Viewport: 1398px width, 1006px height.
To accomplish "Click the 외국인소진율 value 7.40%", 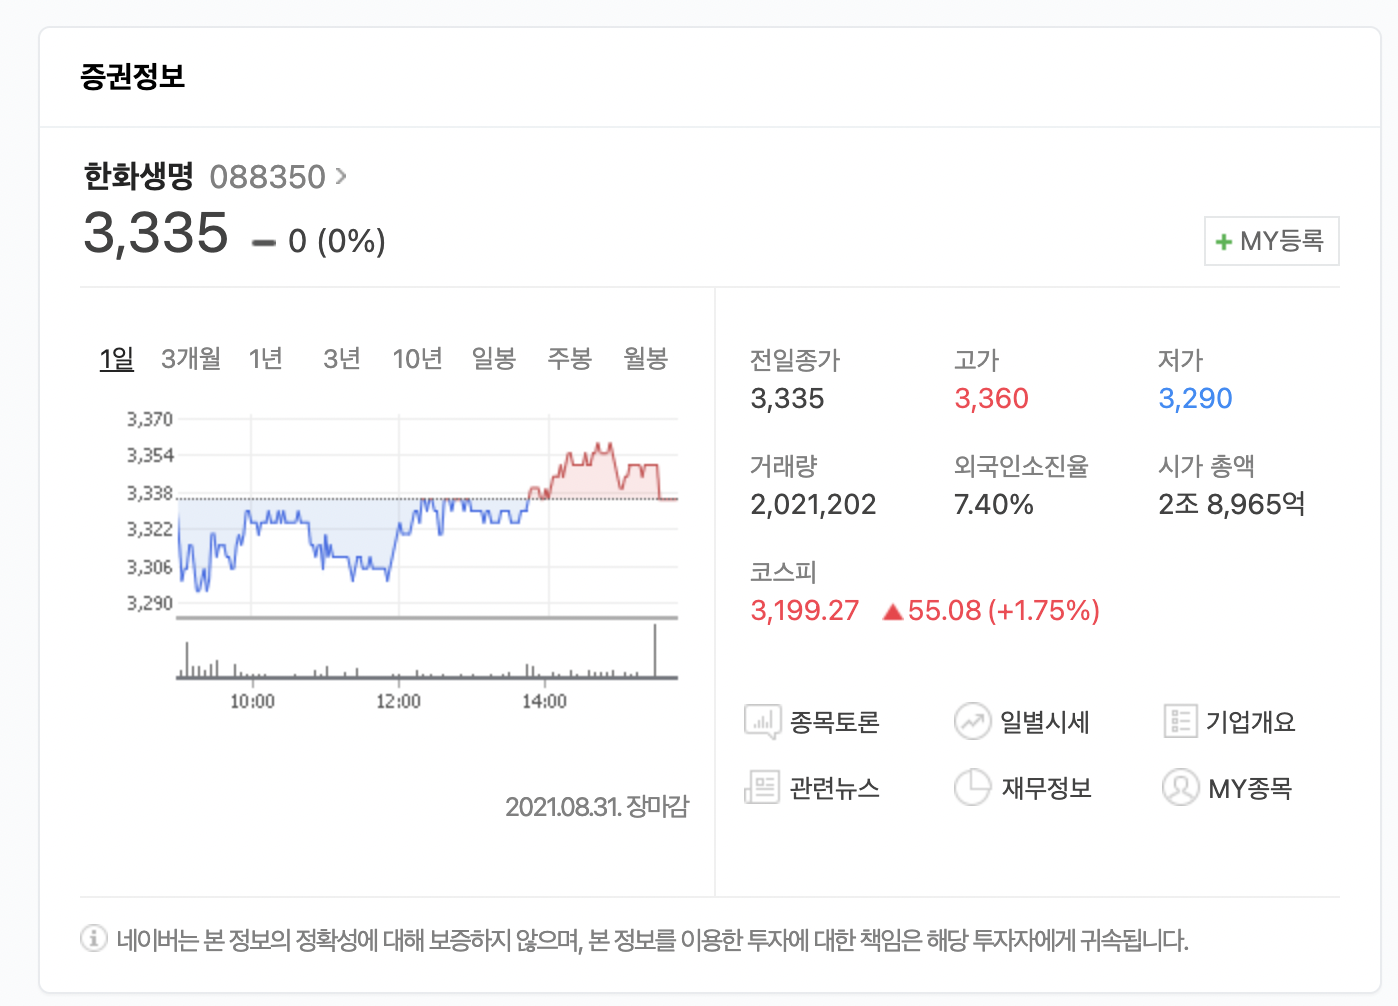I will coord(994,504).
